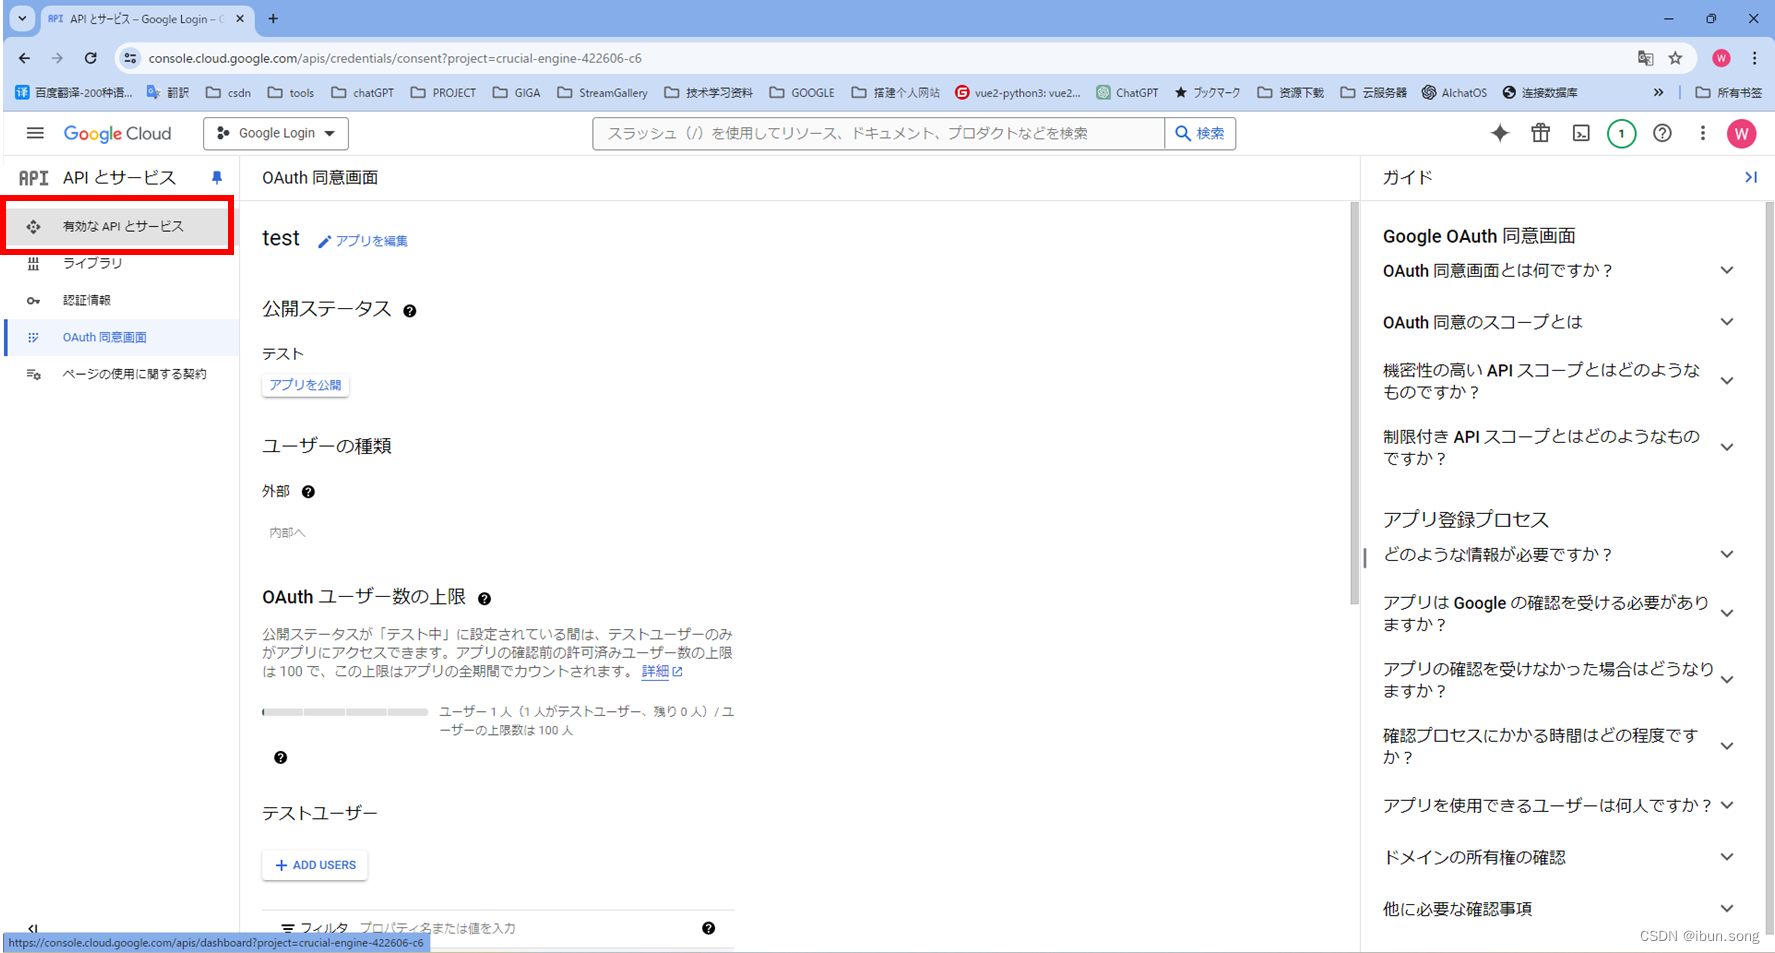
Task: Show help for OAuth ユーザー数の上限
Action: point(484,599)
